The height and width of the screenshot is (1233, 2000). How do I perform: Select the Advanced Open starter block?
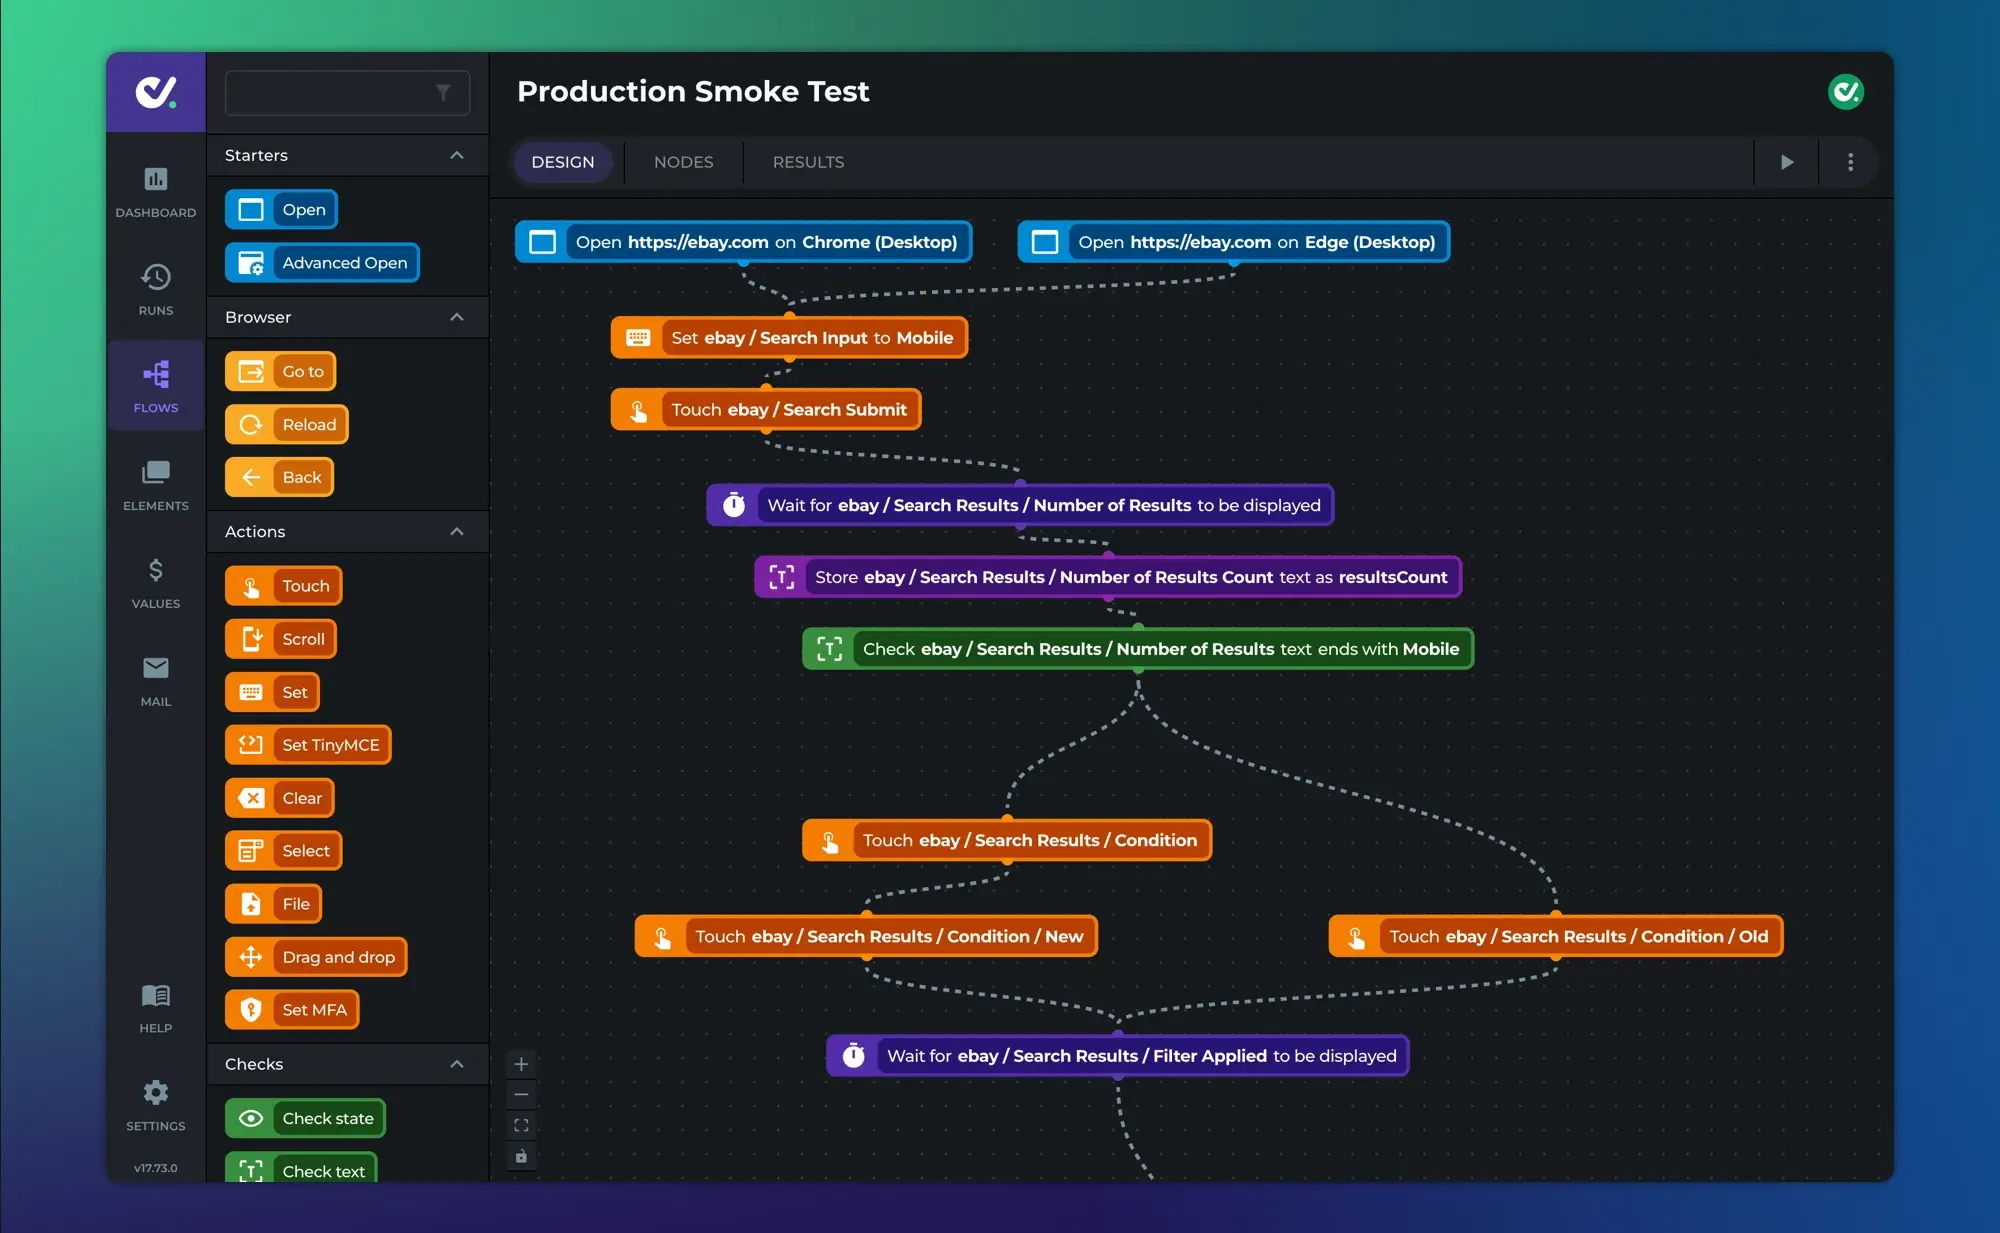pos(322,263)
